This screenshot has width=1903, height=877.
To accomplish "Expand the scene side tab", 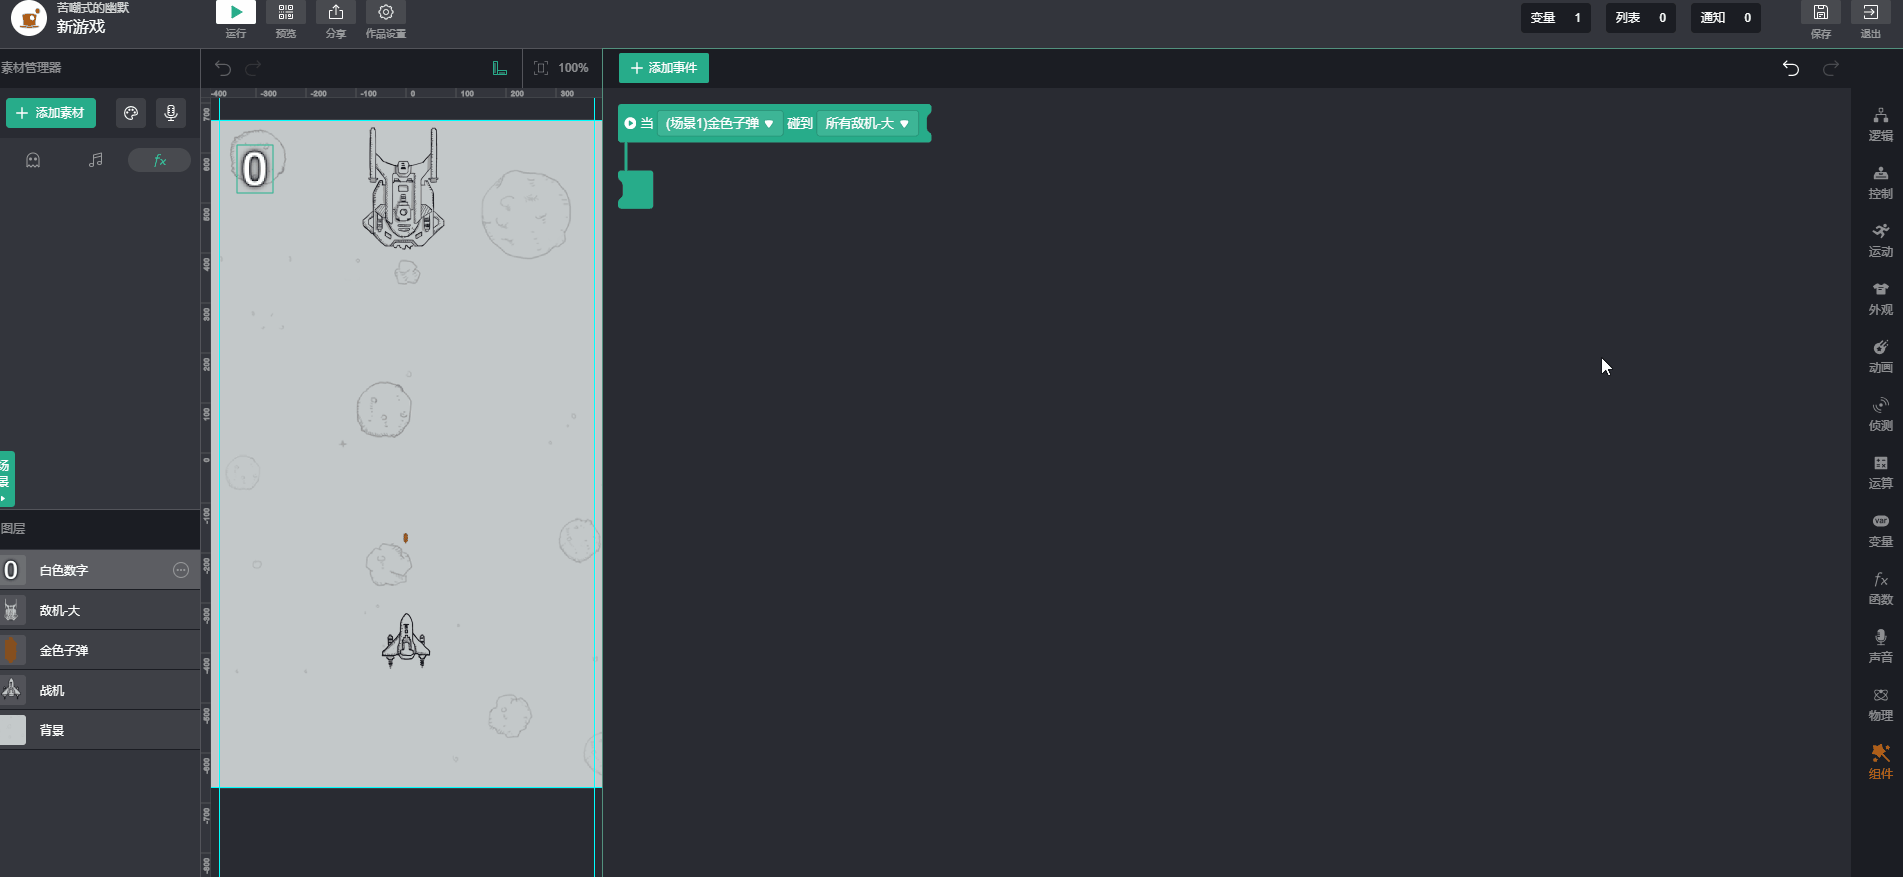I will coord(6,478).
